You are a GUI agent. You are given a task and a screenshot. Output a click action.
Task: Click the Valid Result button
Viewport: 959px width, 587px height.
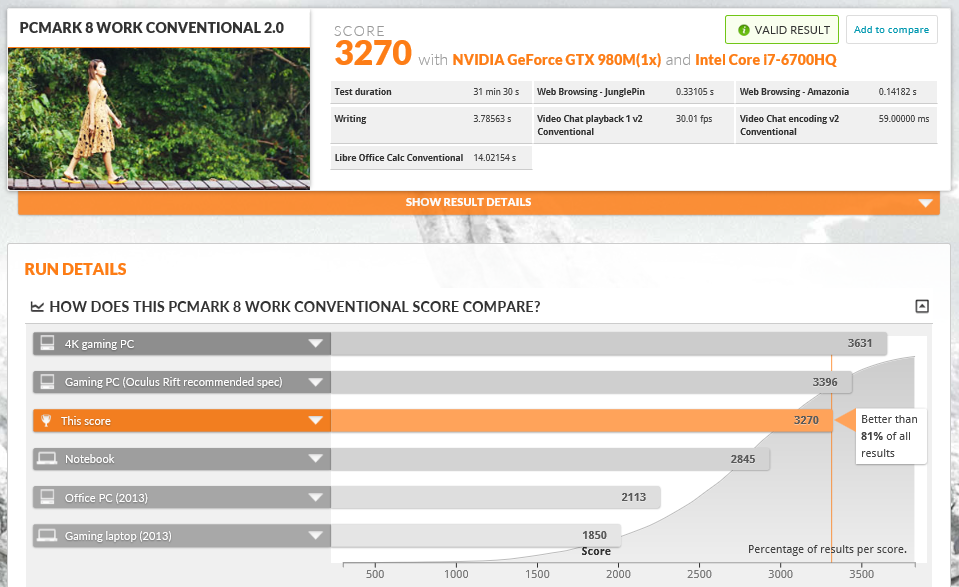(782, 30)
